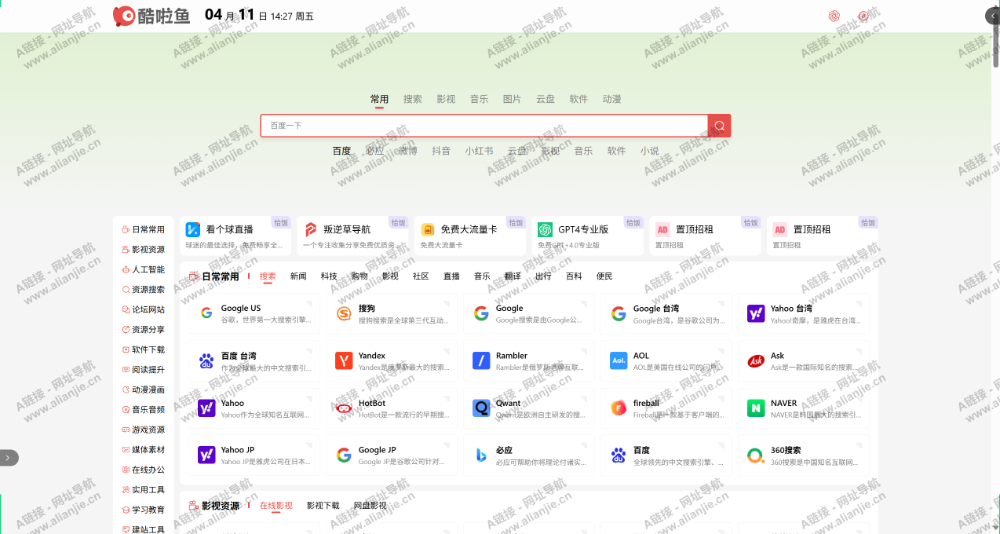The image size is (1000, 534).
Task: Open the NAVER green N icon
Action: pyautogui.click(x=756, y=408)
